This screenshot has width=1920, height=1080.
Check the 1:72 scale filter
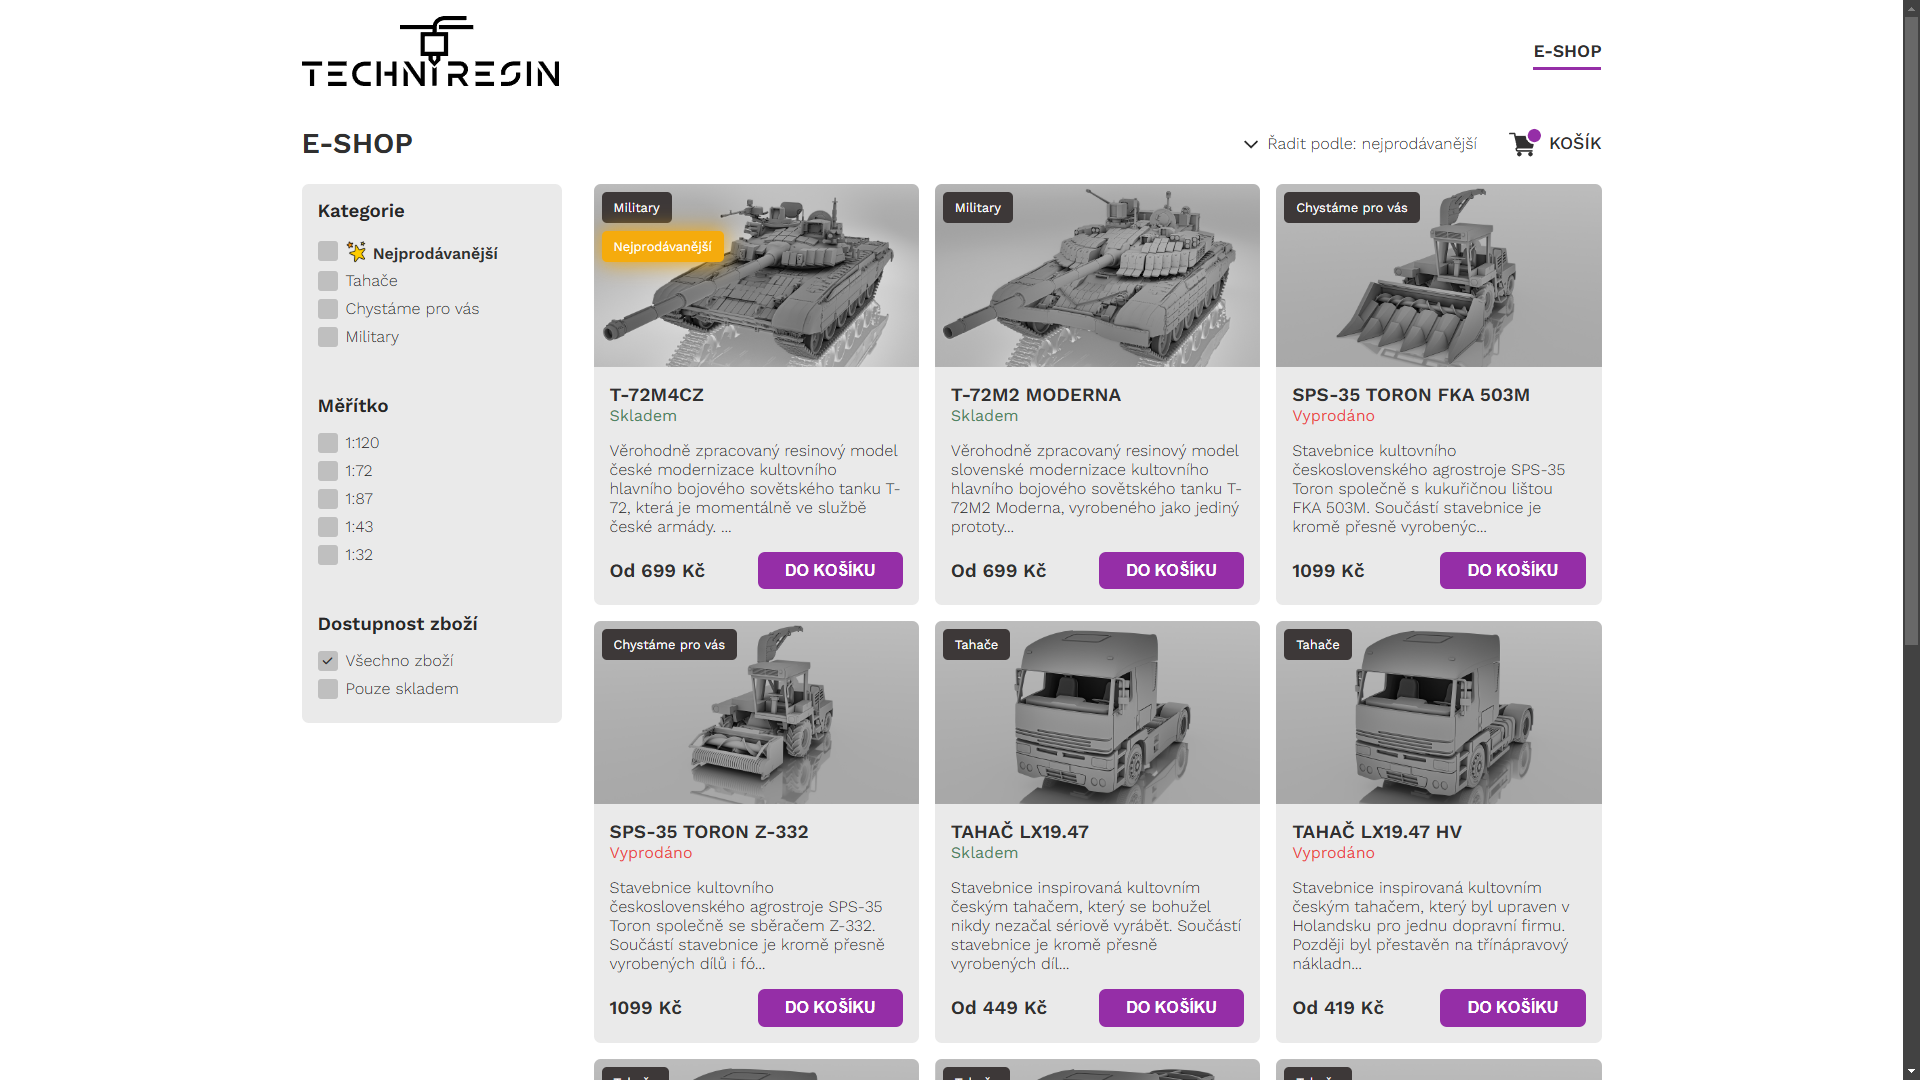[x=328, y=471]
